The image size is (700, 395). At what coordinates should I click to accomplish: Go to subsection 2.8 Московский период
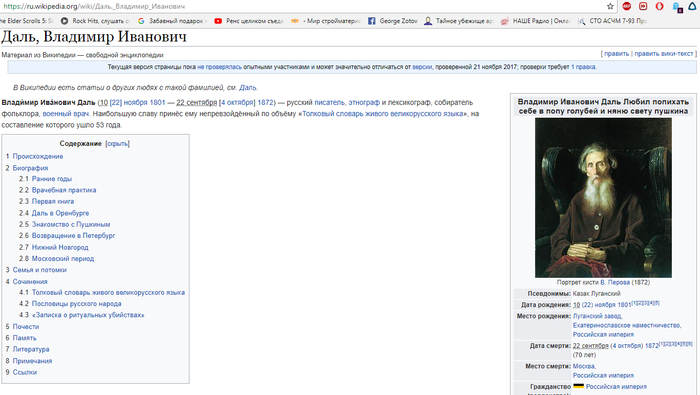[x=62, y=258]
